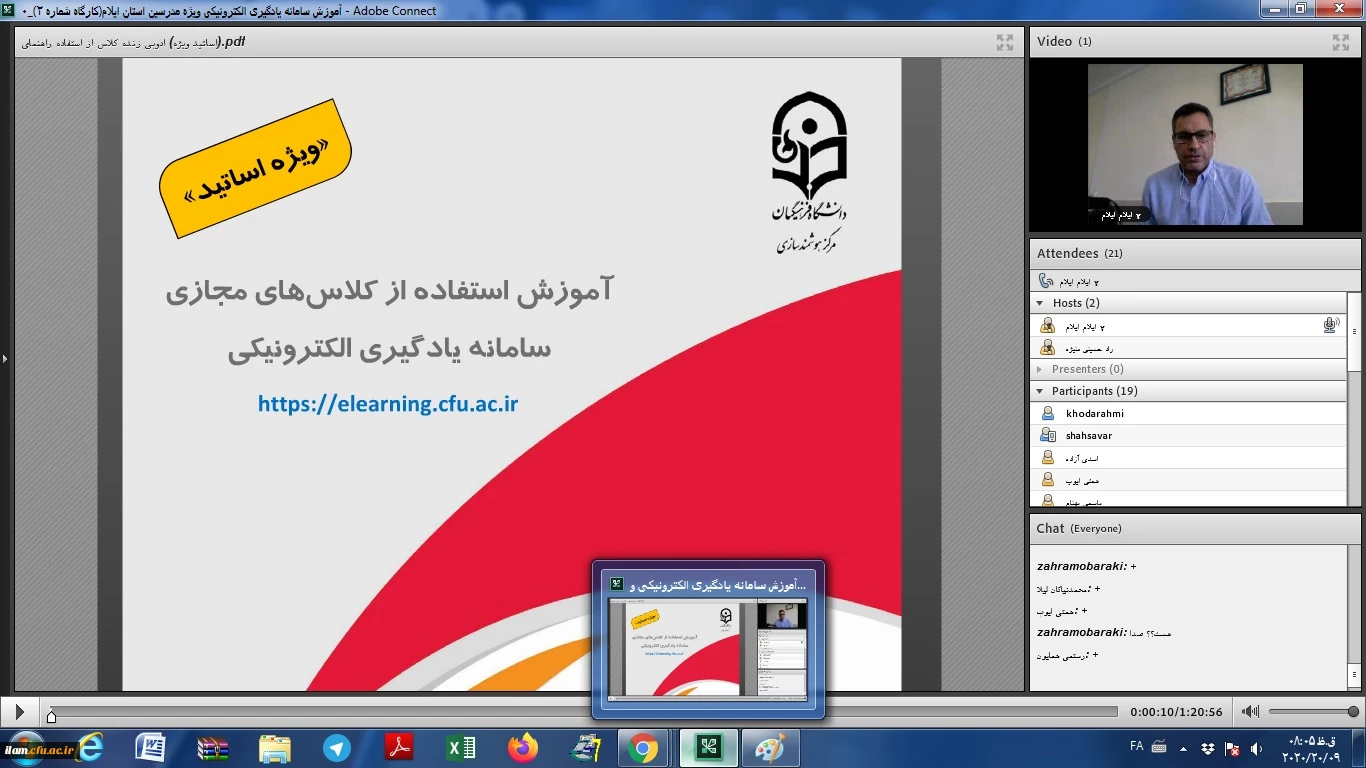
Task: Maximize the Video pod using its fullscreen icon
Action: (1340, 42)
